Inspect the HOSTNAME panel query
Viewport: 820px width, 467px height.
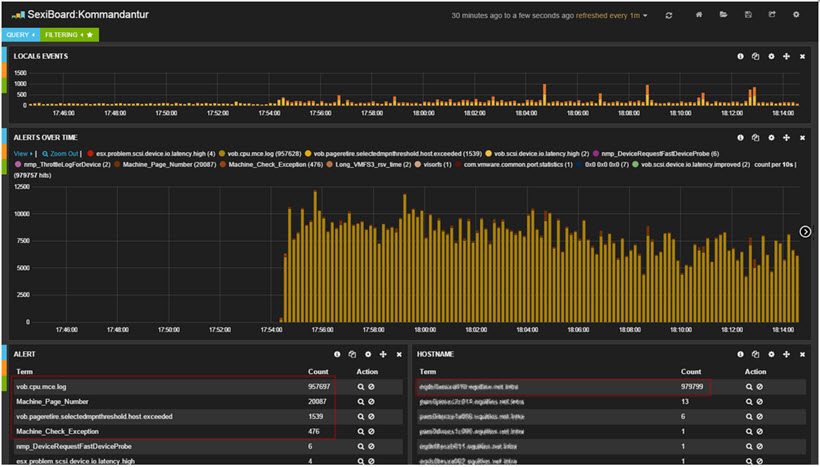tap(756, 355)
